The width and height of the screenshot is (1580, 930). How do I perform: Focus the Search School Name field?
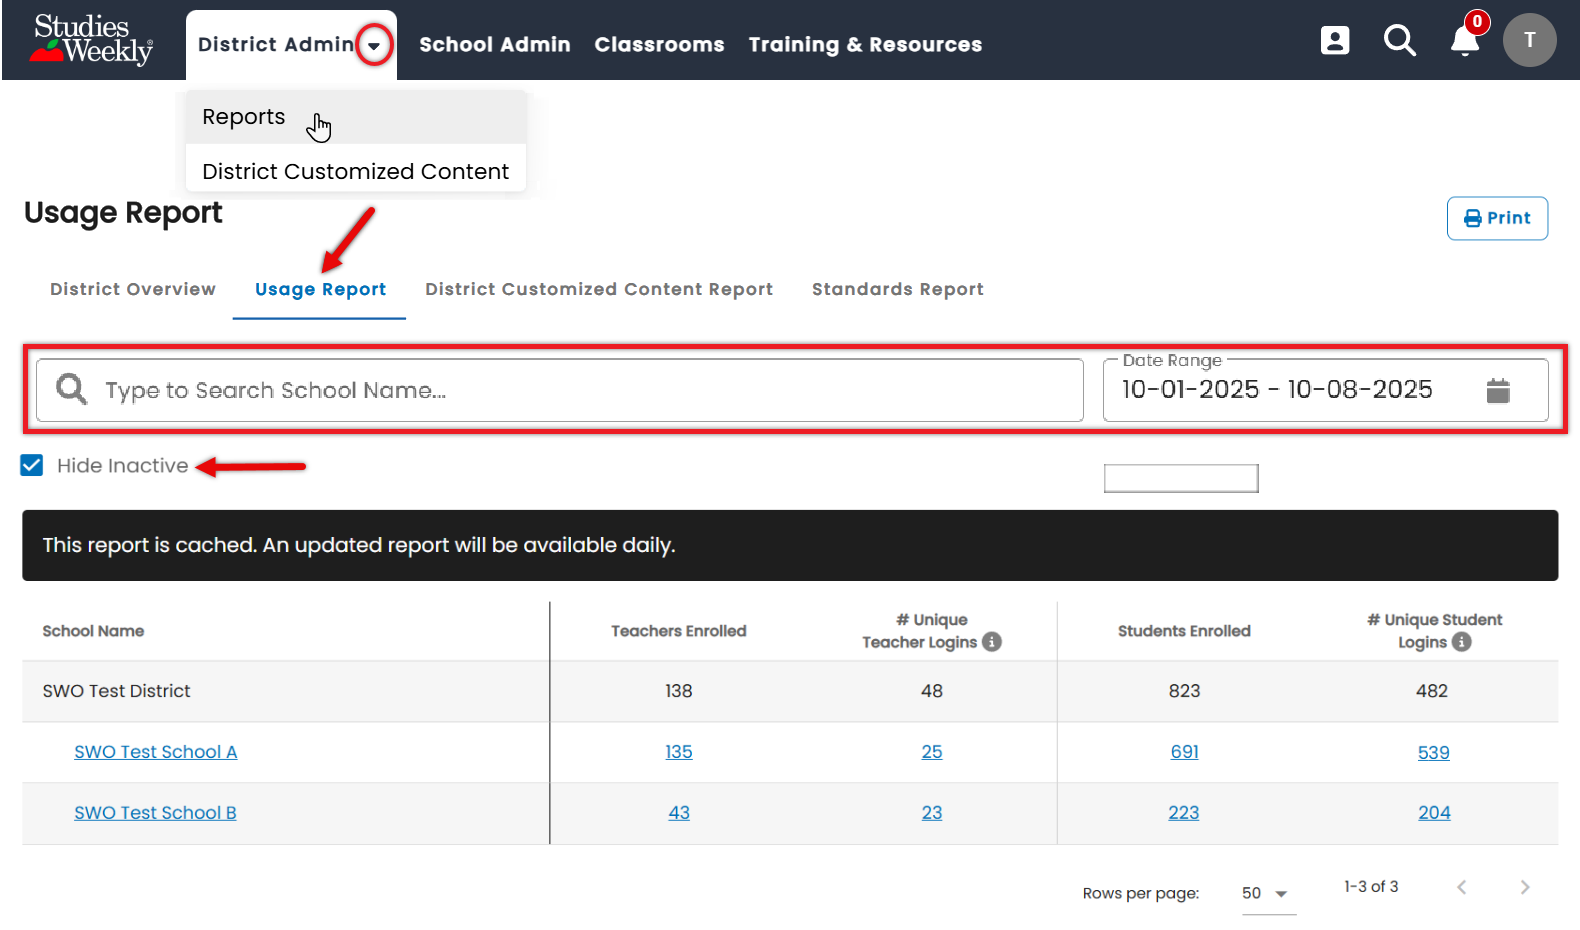click(560, 390)
